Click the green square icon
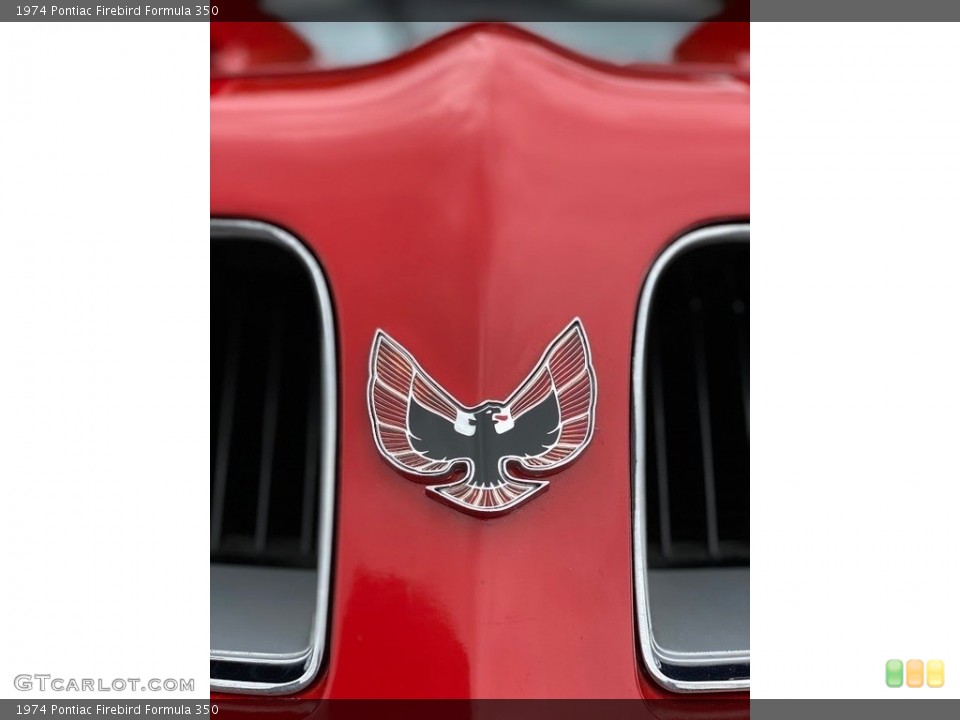This screenshot has height=720, width=960. (x=894, y=673)
